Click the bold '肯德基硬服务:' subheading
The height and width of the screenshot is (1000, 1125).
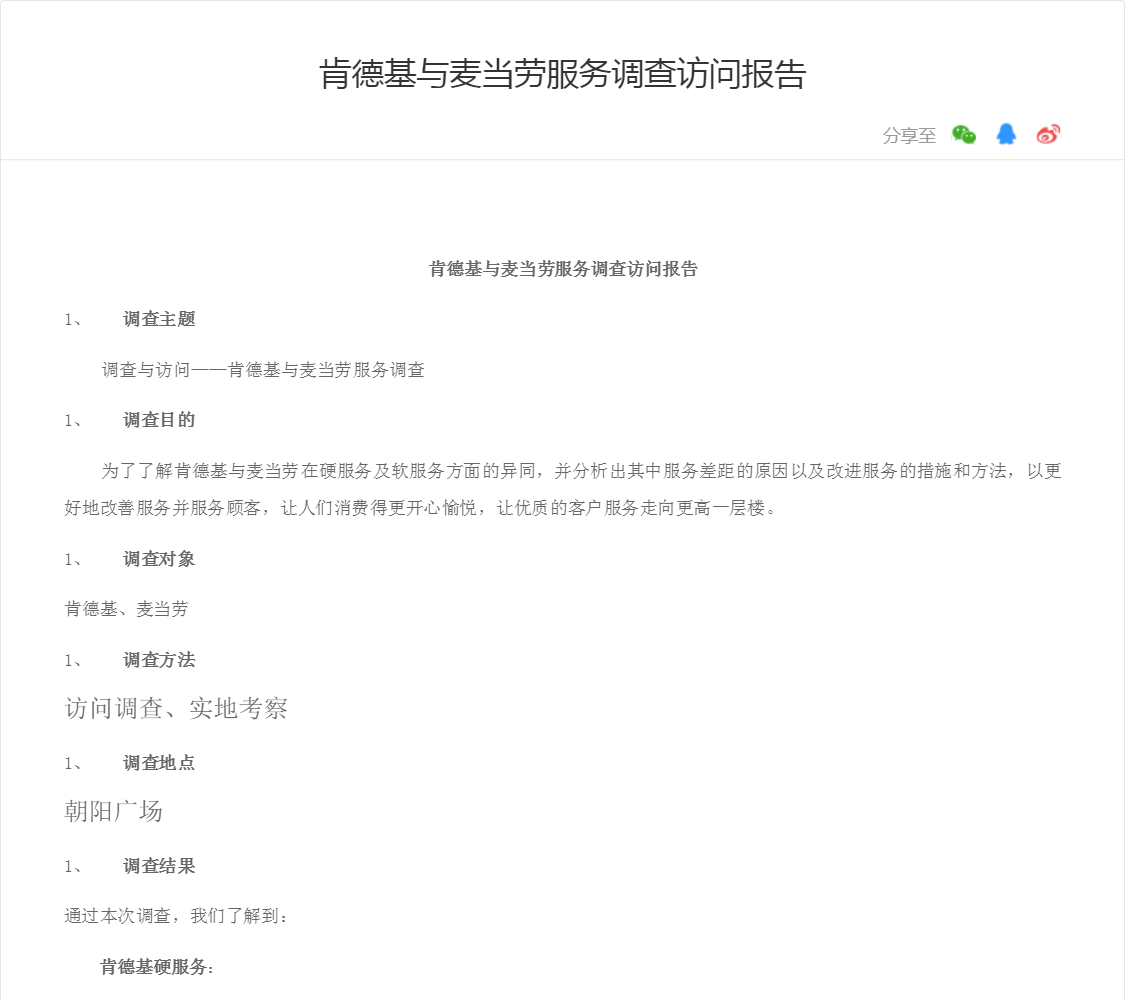click(157, 967)
